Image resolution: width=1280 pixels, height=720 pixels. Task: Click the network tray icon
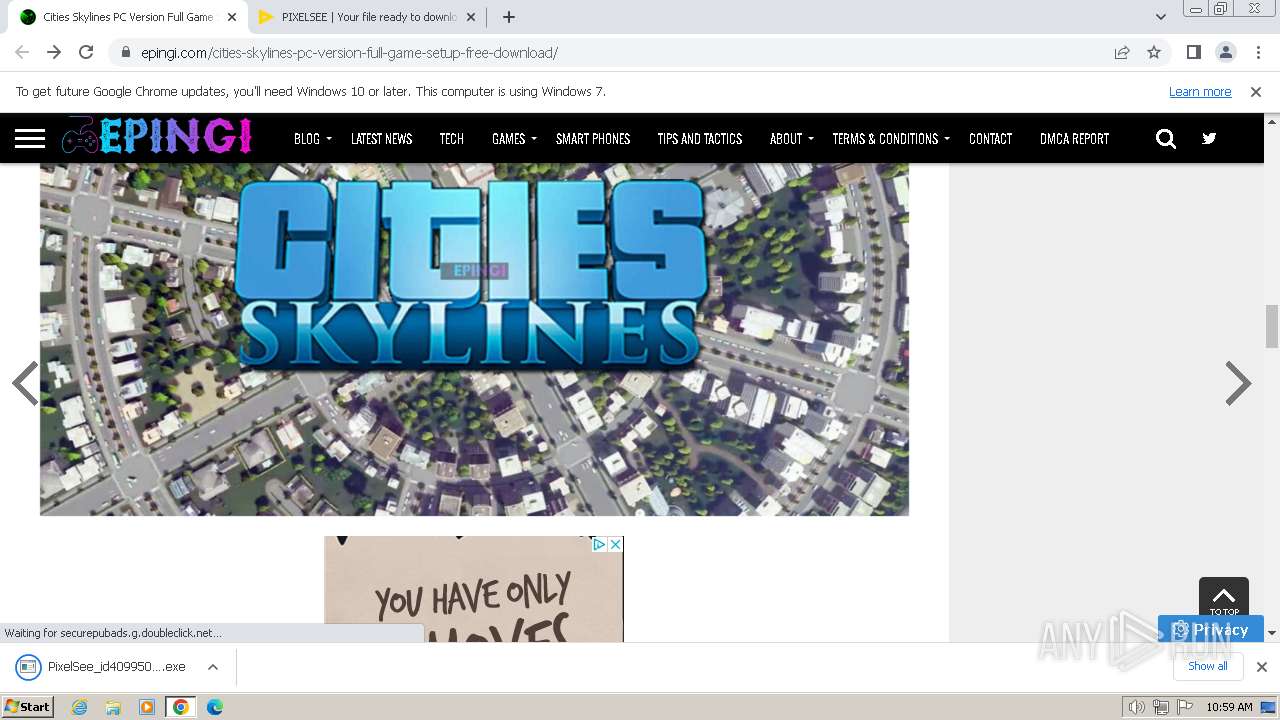pyautogui.click(x=1161, y=707)
